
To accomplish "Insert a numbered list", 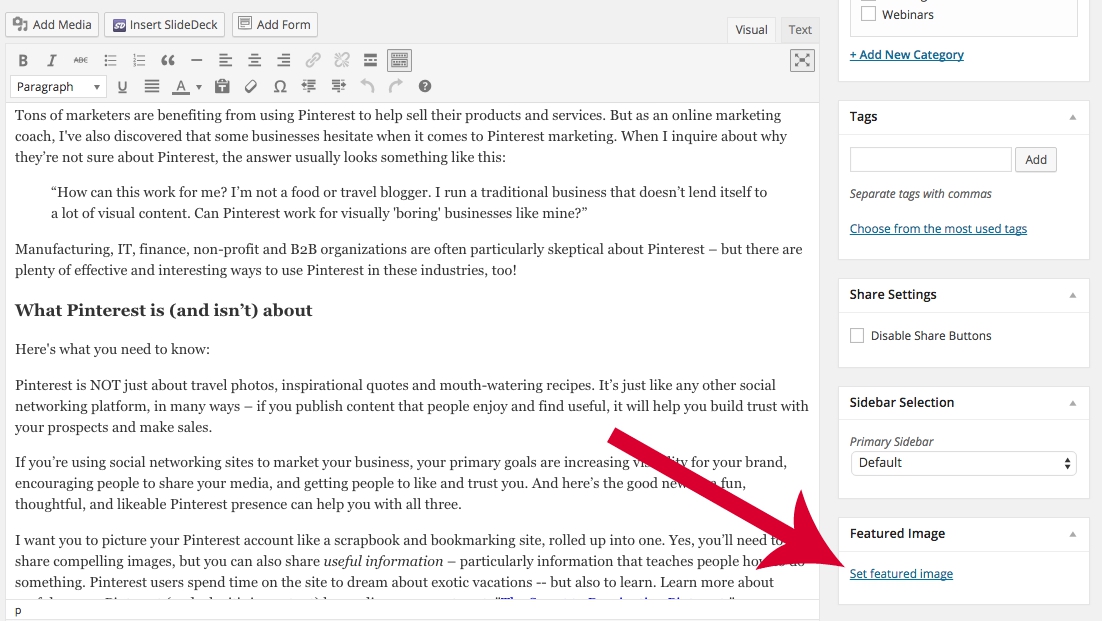I will pyautogui.click(x=139, y=60).
